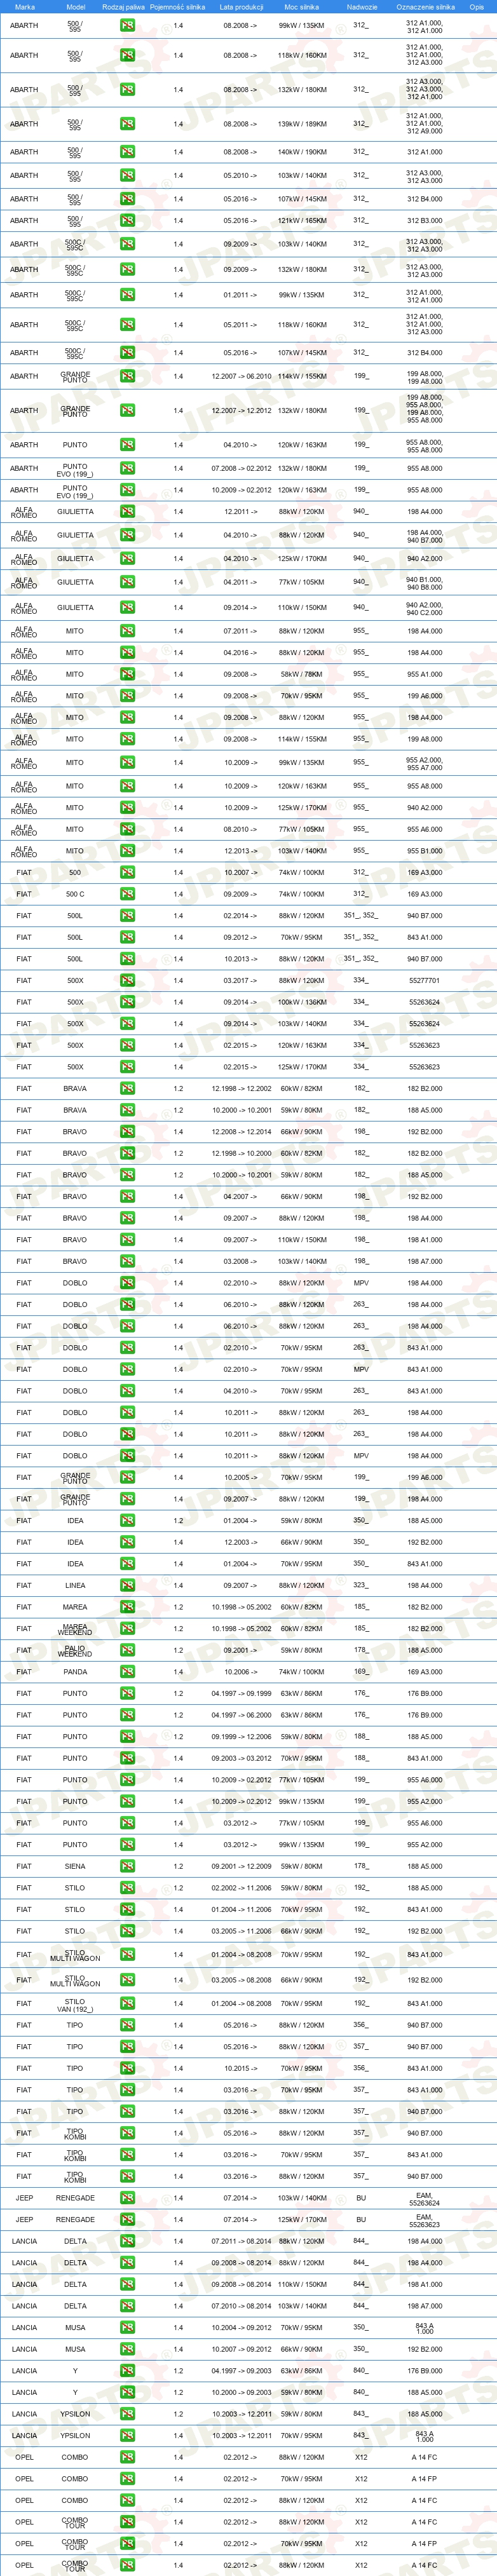Click engine code 940 B1.000, 940 B8.000
The image size is (497, 2576).
[x=424, y=582]
